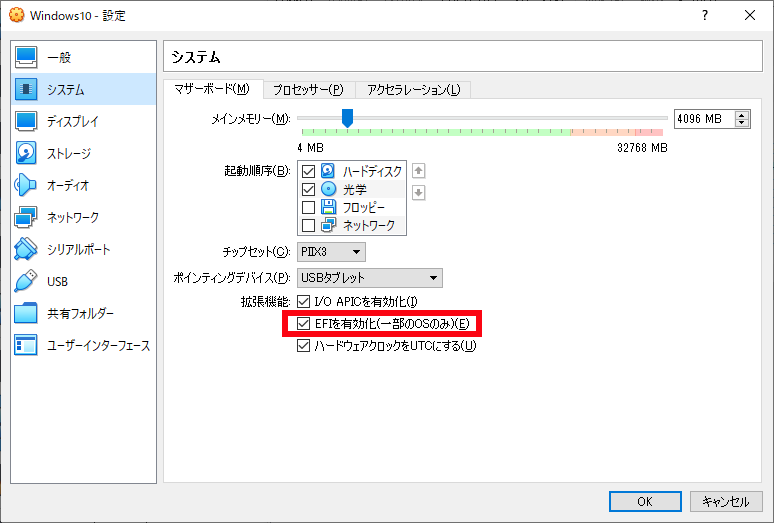Click the boot order move-down arrow
The height and width of the screenshot is (523, 774).
(419, 192)
